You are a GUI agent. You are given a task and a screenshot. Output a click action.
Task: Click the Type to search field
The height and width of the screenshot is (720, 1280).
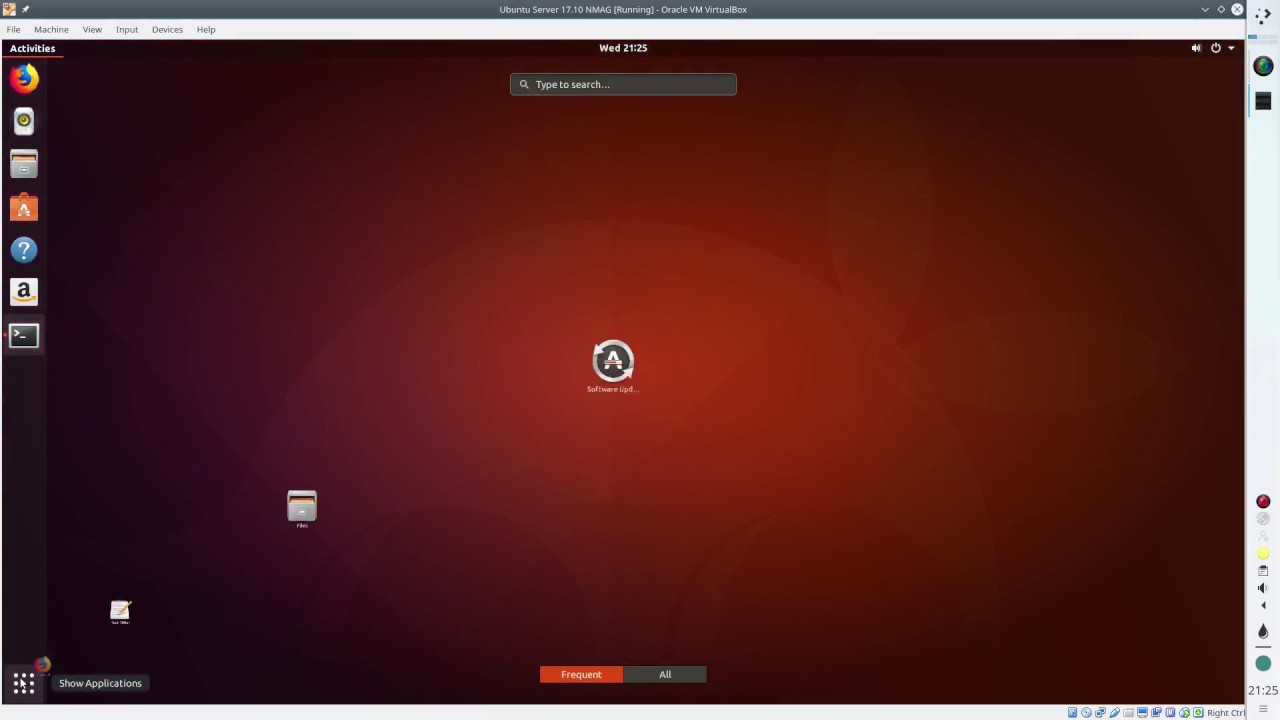623,84
